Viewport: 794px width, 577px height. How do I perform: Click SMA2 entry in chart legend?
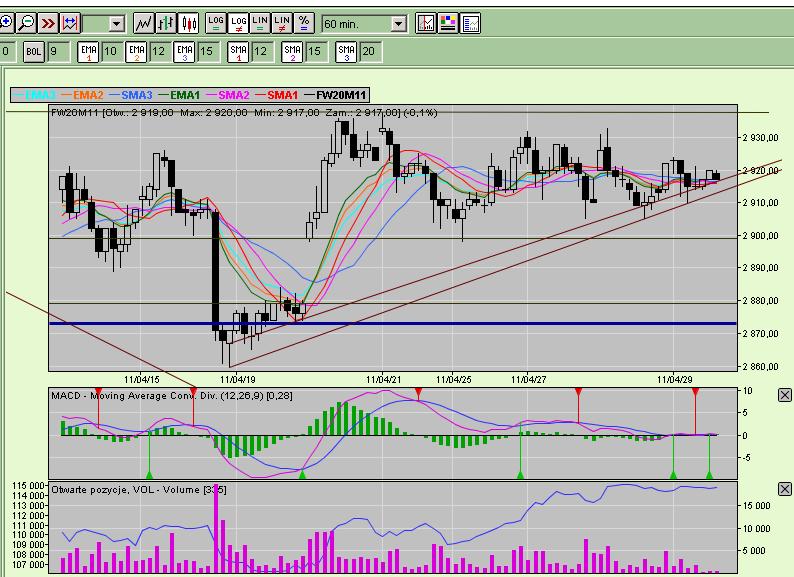(x=227, y=95)
